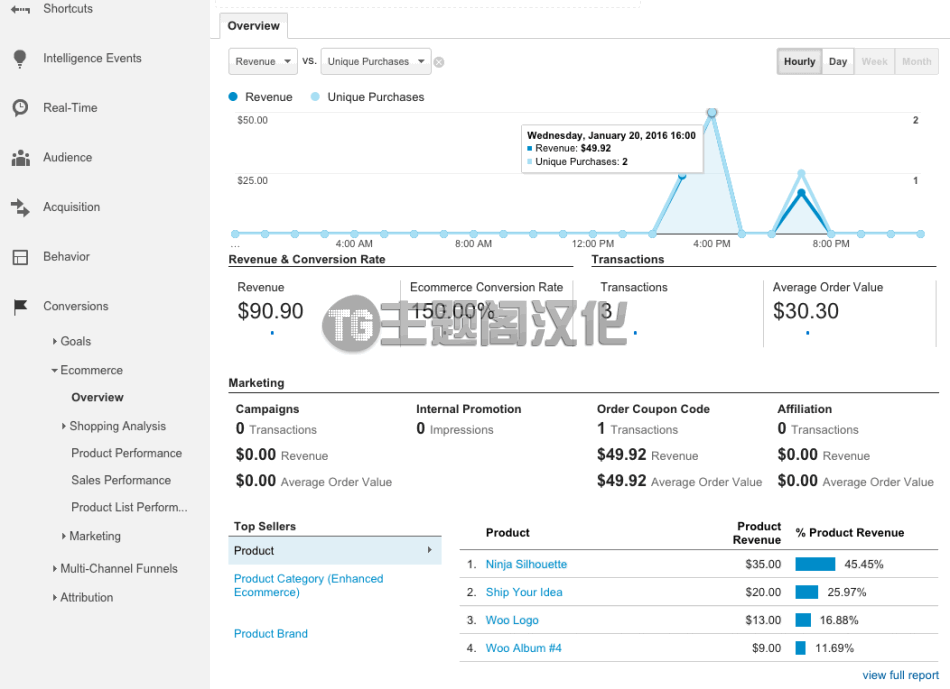Click the Revenue legend color dot

click(x=233, y=97)
